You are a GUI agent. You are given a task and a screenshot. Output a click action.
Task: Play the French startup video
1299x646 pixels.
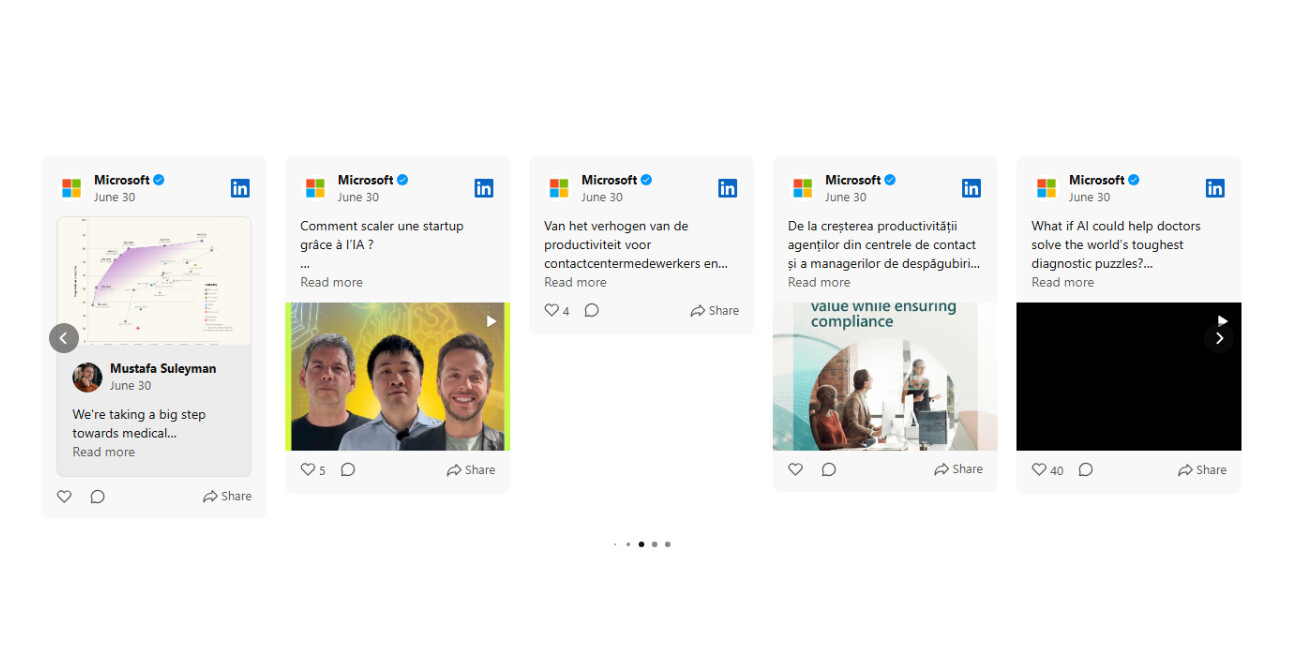(x=491, y=321)
